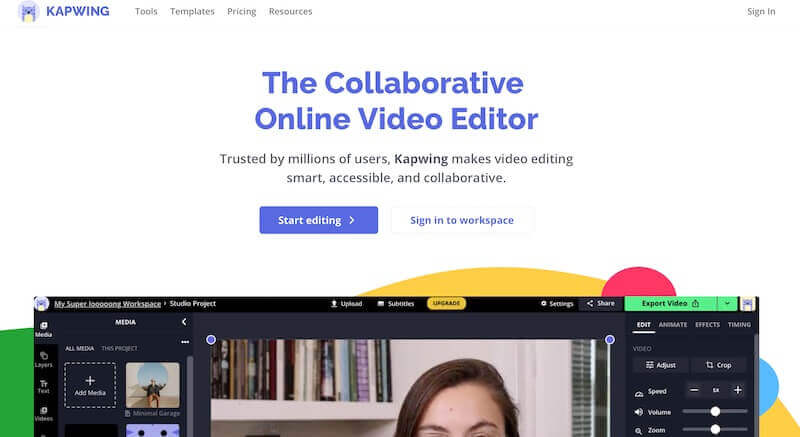Viewport: 800px width, 437px height.
Task: Click the Export Video button
Action: (x=670, y=303)
